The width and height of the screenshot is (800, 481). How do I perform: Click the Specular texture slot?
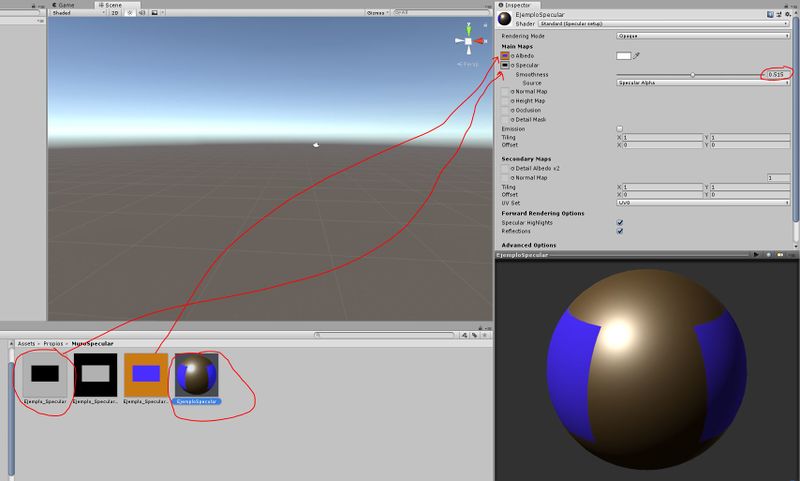point(505,65)
